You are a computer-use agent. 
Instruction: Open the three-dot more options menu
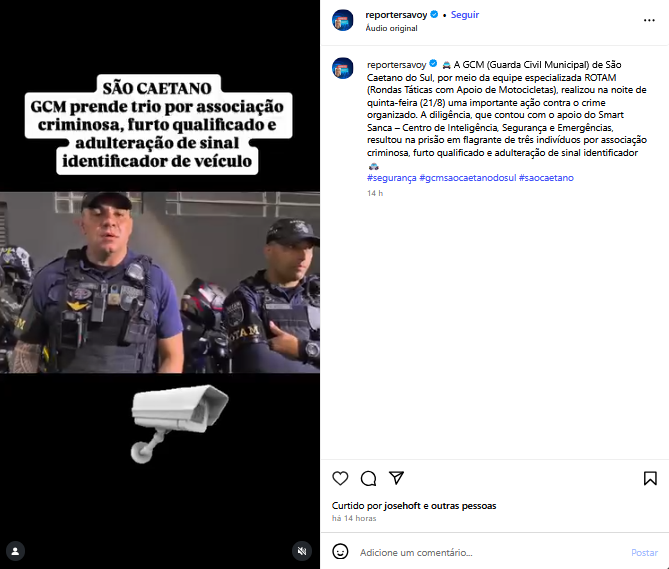[x=649, y=20]
